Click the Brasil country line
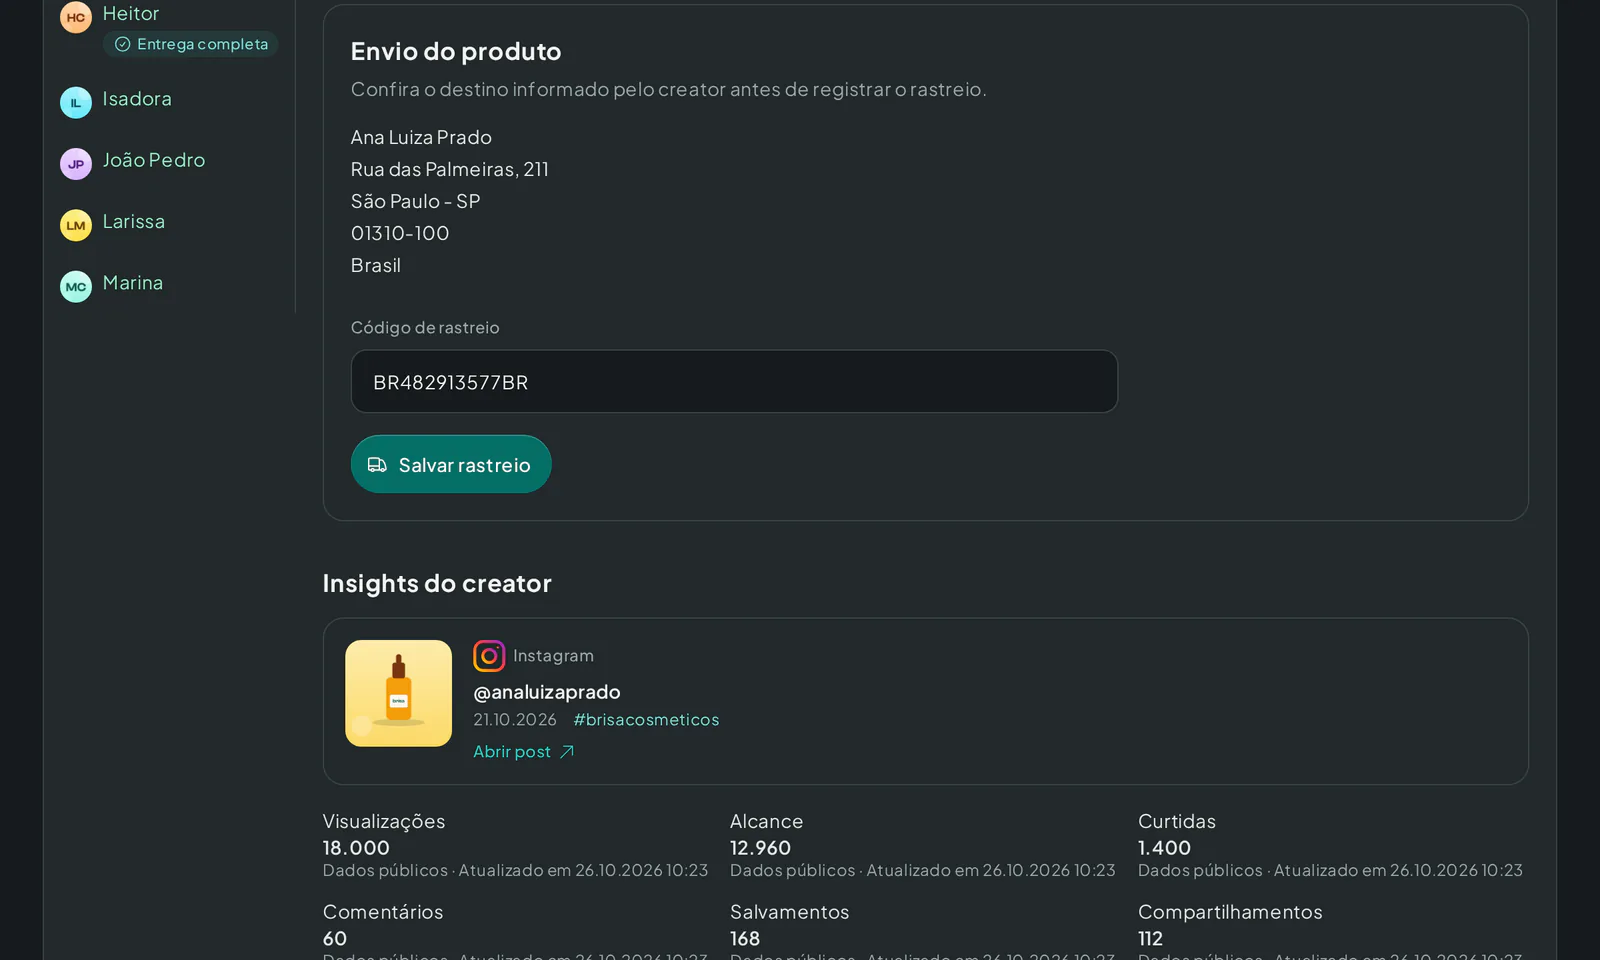This screenshot has height=960, width=1600. coord(376,265)
